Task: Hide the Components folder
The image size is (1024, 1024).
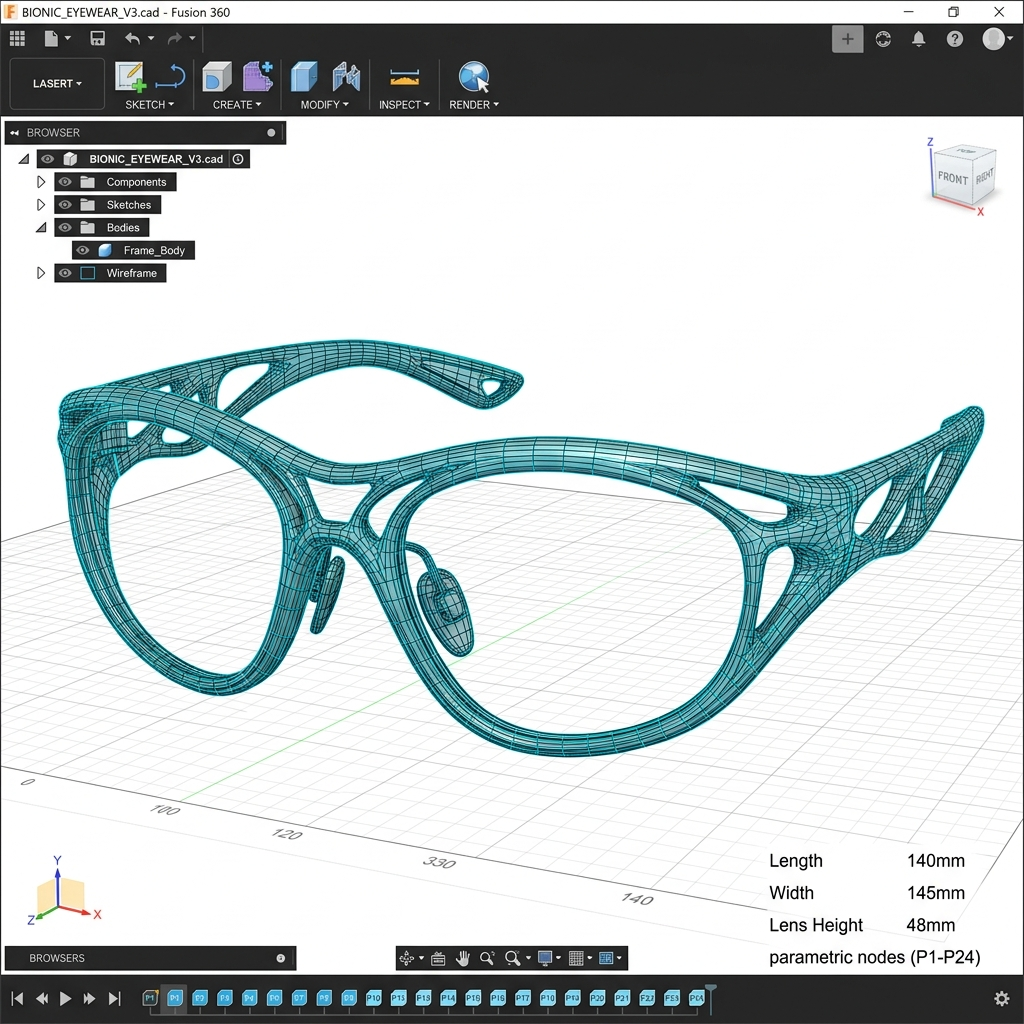Action: (x=65, y=182)
